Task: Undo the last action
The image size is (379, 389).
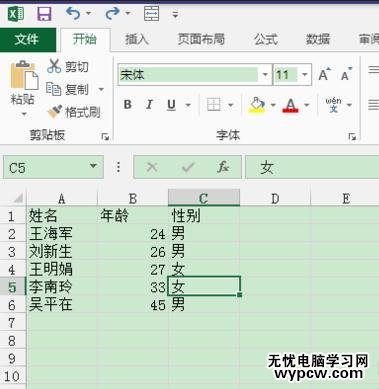Action: [73, 14]
